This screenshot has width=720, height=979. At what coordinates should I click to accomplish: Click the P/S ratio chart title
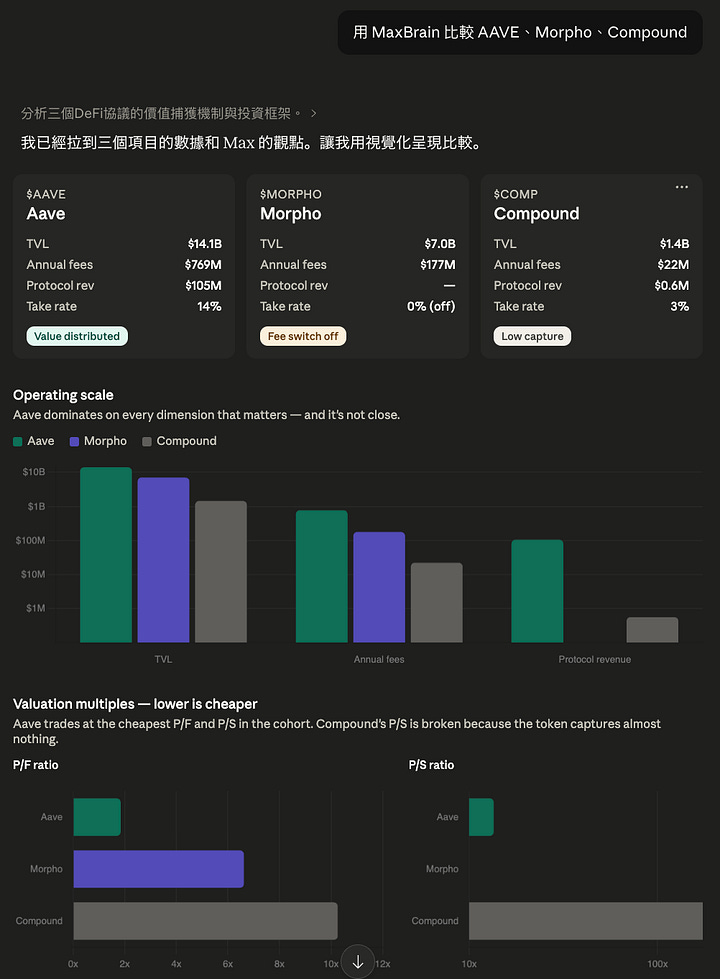(x=432, y=765)
